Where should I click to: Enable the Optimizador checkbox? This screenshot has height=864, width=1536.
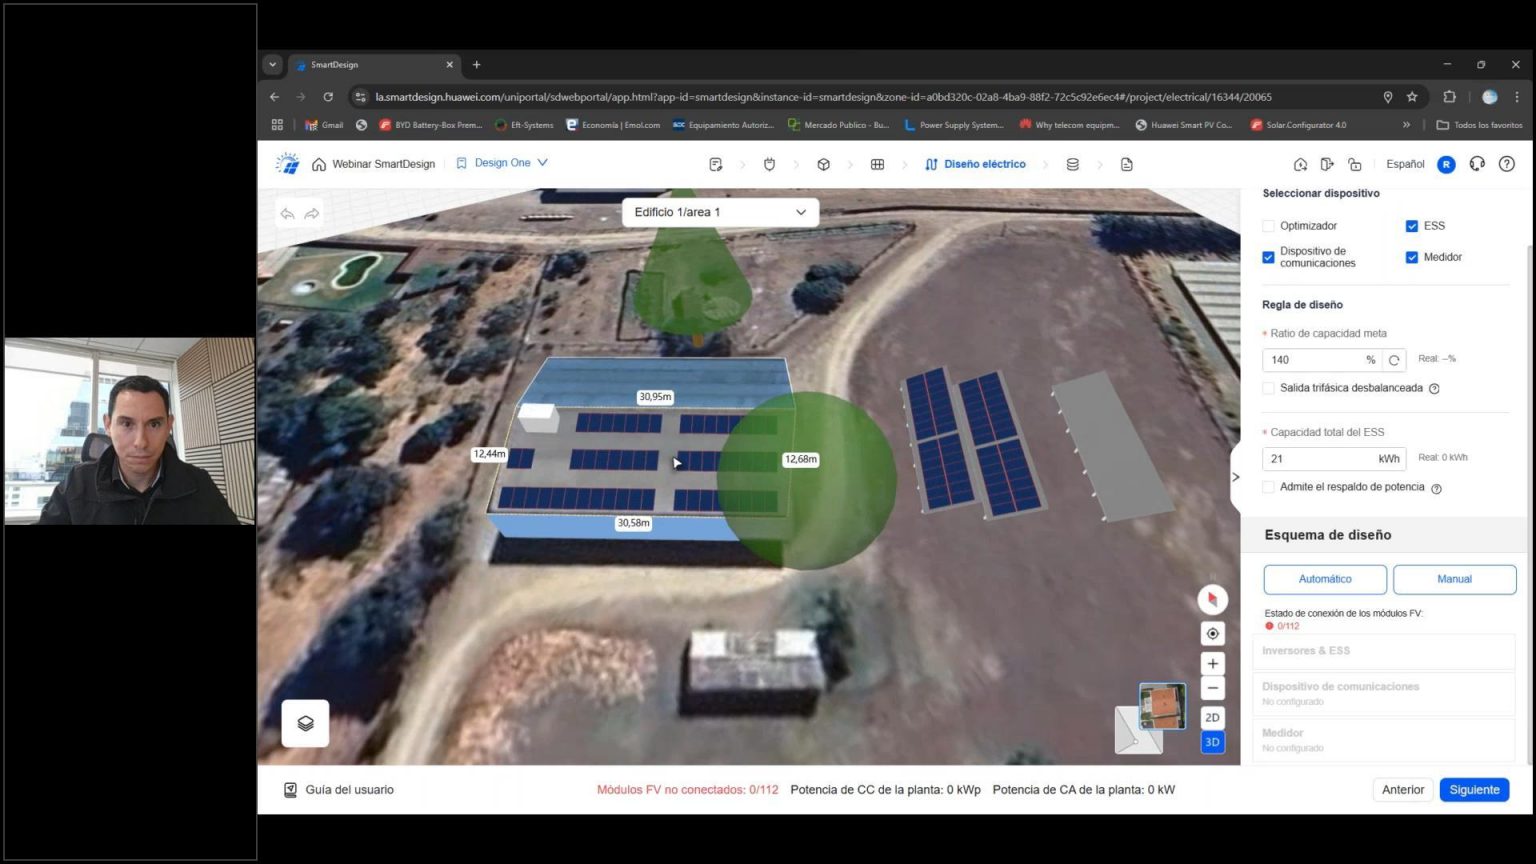coord(1268,225)
